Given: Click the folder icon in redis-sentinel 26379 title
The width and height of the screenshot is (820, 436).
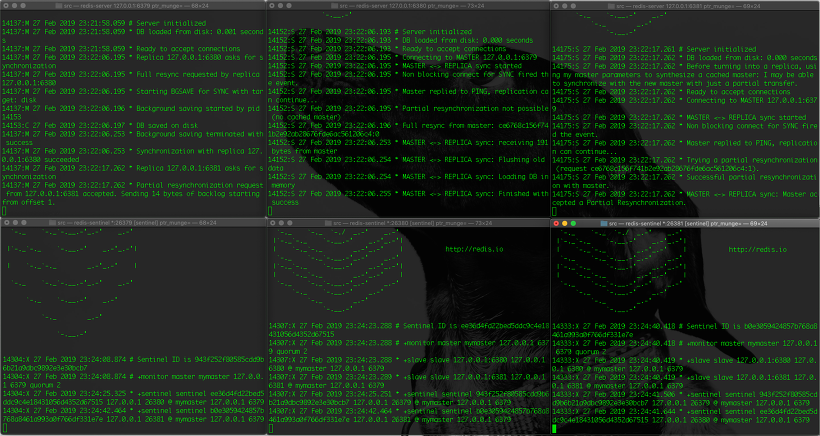Looking at the screenshot, I should point(52,223).
